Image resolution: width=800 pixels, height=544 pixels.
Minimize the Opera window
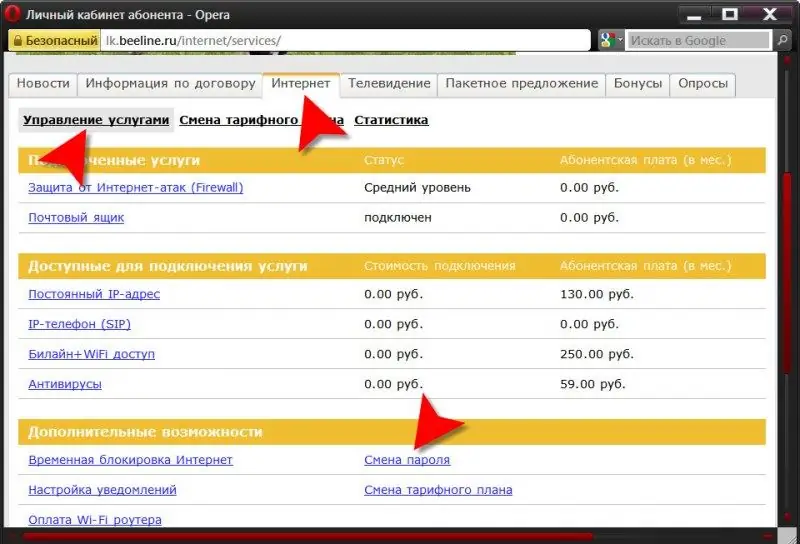[694, 15]
